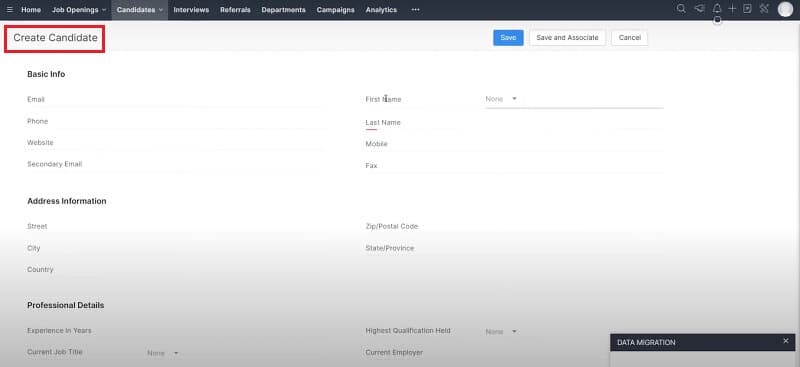Go to the Home tab
The height and width of the screenshot is (367, 800).
[x=31, y=10]
